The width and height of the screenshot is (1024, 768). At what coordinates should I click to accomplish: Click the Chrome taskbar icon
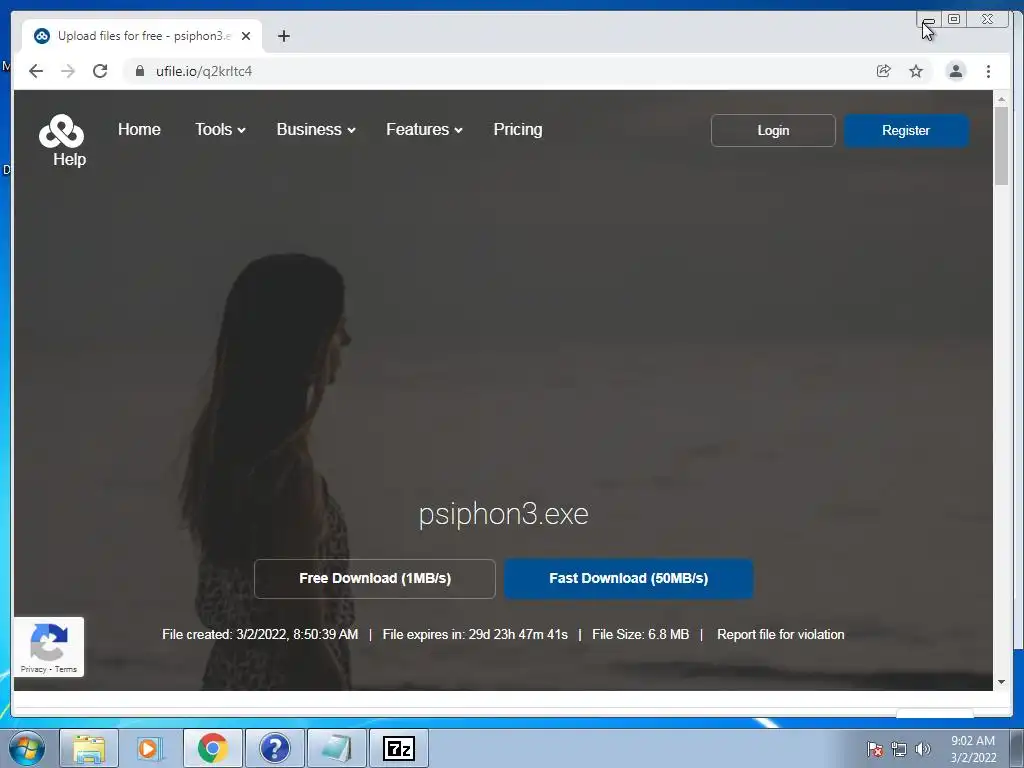click(212, 748)
